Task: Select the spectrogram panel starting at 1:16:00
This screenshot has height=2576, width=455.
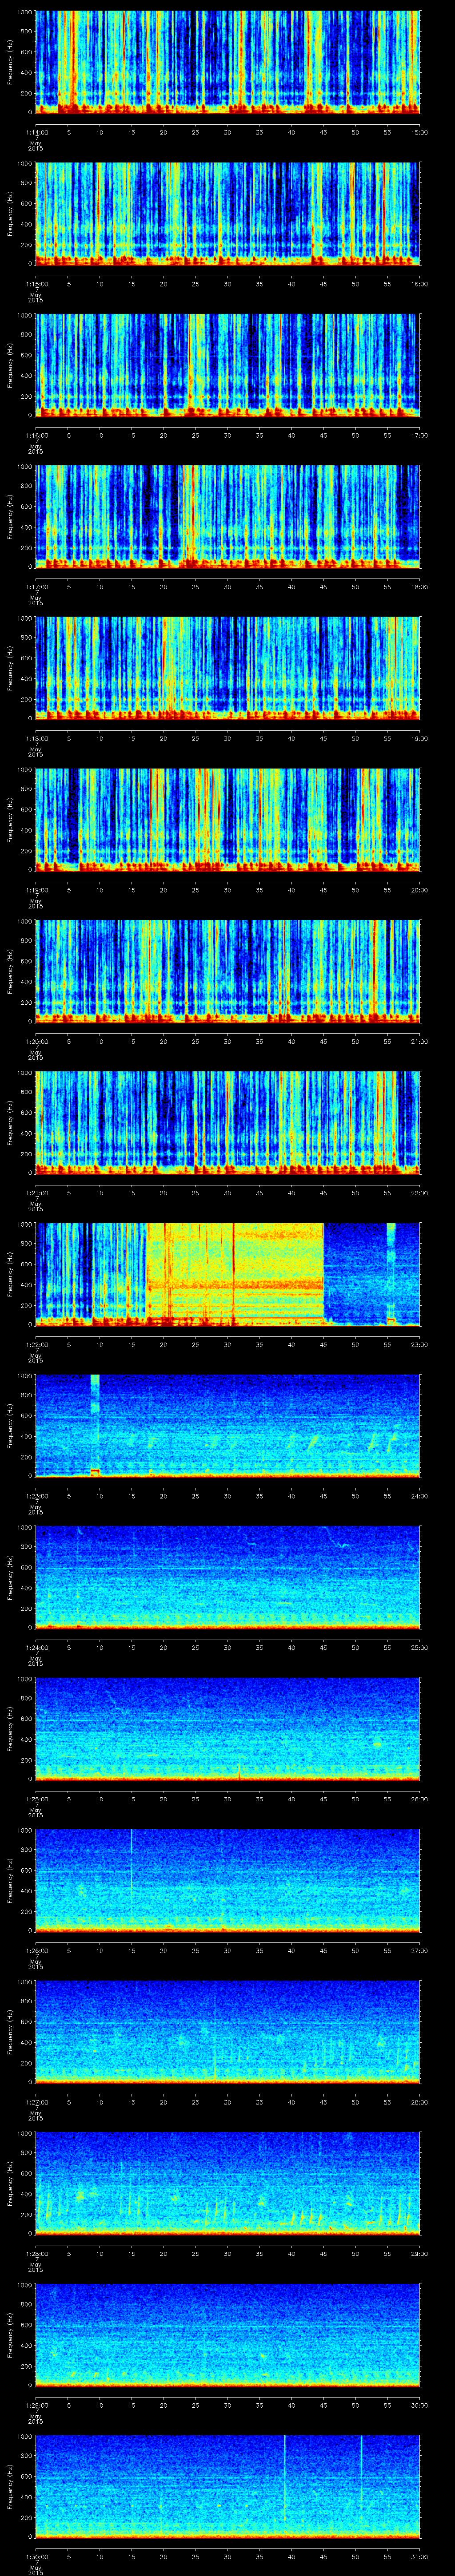Action: (228, 364)
